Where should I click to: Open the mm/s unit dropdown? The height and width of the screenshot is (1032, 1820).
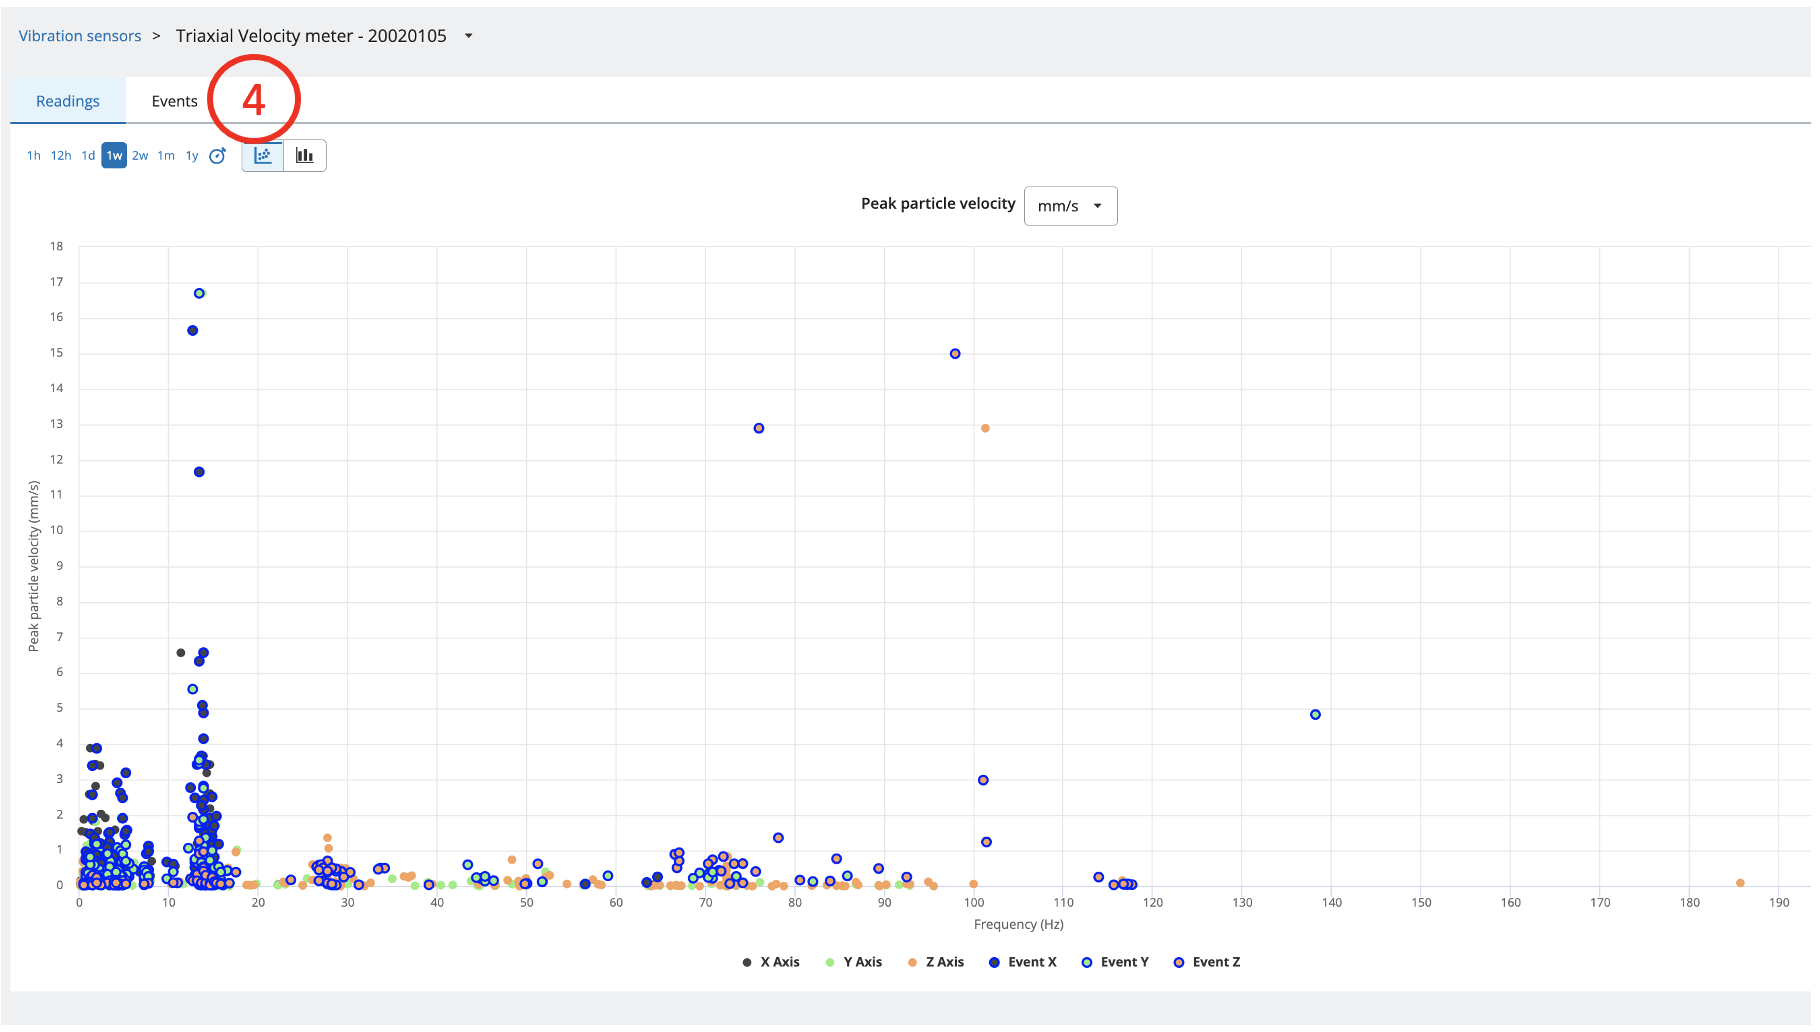point(1069,206)
